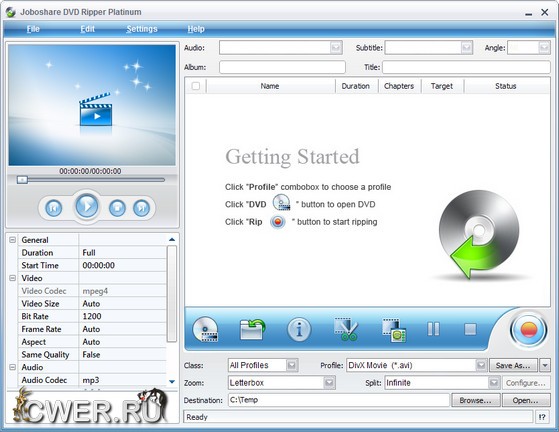Open the Settings menu
The image size is (559, 432).
point(142,29)
